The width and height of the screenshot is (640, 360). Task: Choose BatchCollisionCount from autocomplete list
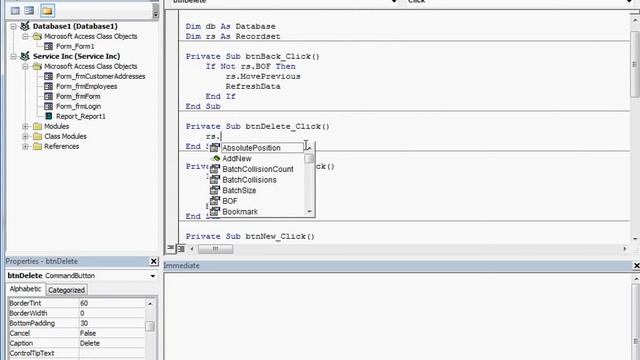point(256,169)
